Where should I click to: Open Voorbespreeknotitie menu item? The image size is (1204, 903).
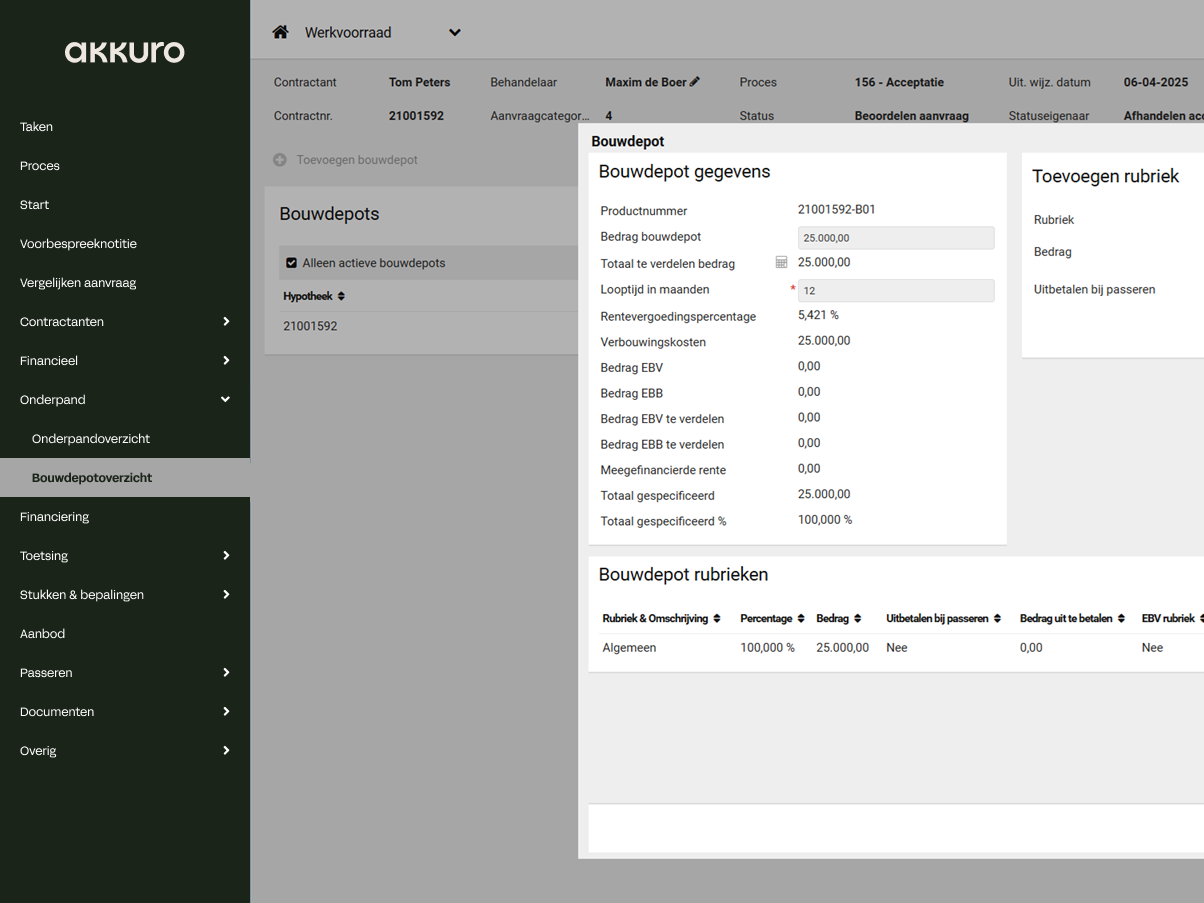pyautogui.click(x=125, y=244)
